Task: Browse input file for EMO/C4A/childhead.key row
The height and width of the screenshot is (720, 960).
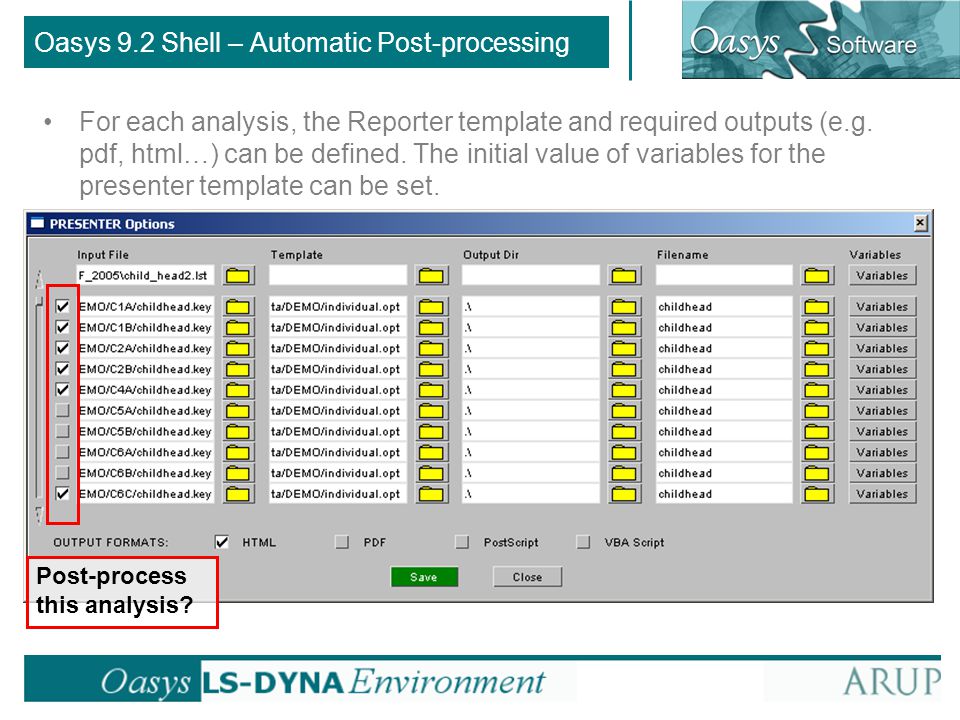Action: (x=238, y=390)
